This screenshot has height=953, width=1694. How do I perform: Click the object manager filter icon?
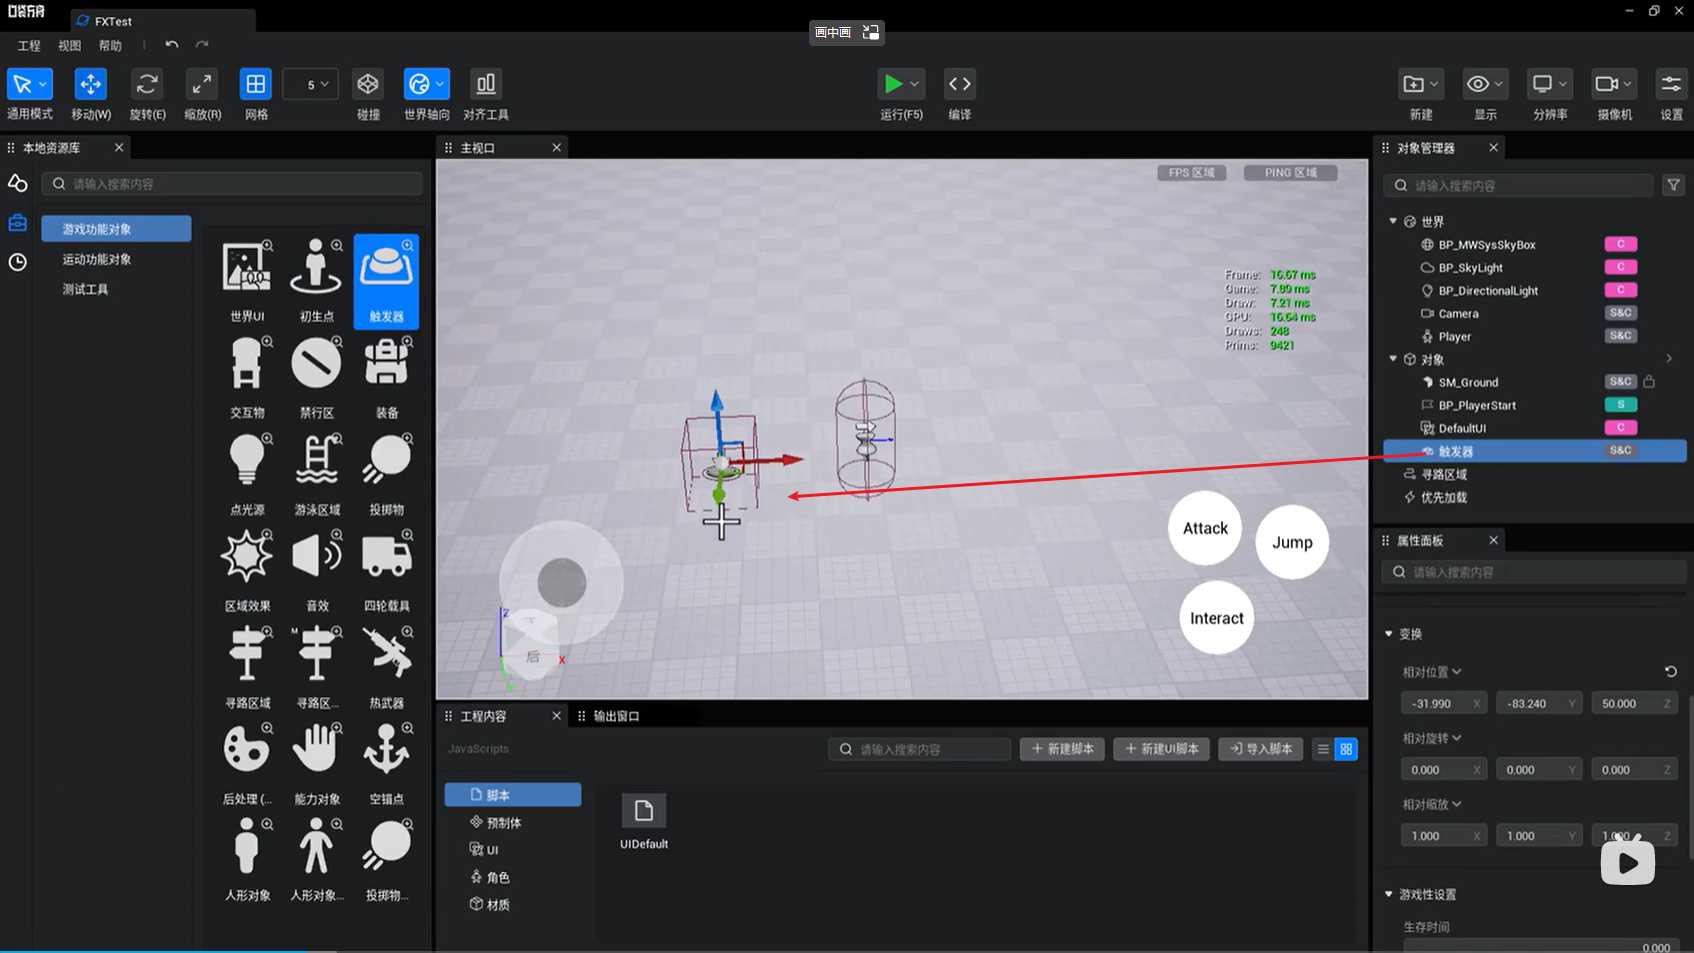(x=1673, y=185)
